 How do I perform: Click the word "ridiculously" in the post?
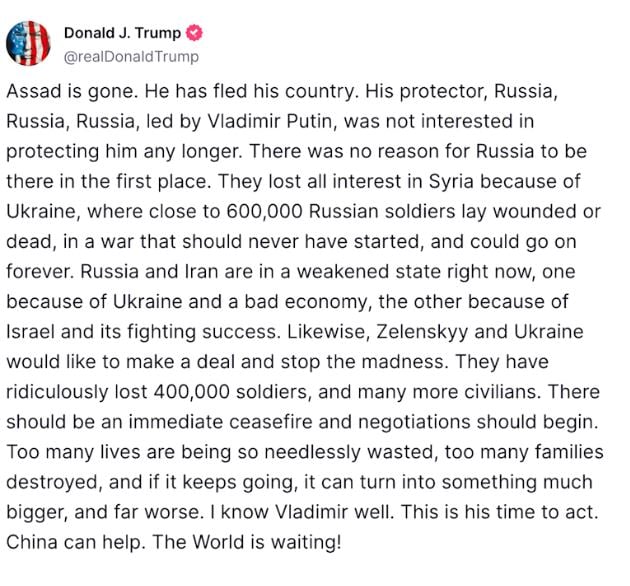point(57,393)
